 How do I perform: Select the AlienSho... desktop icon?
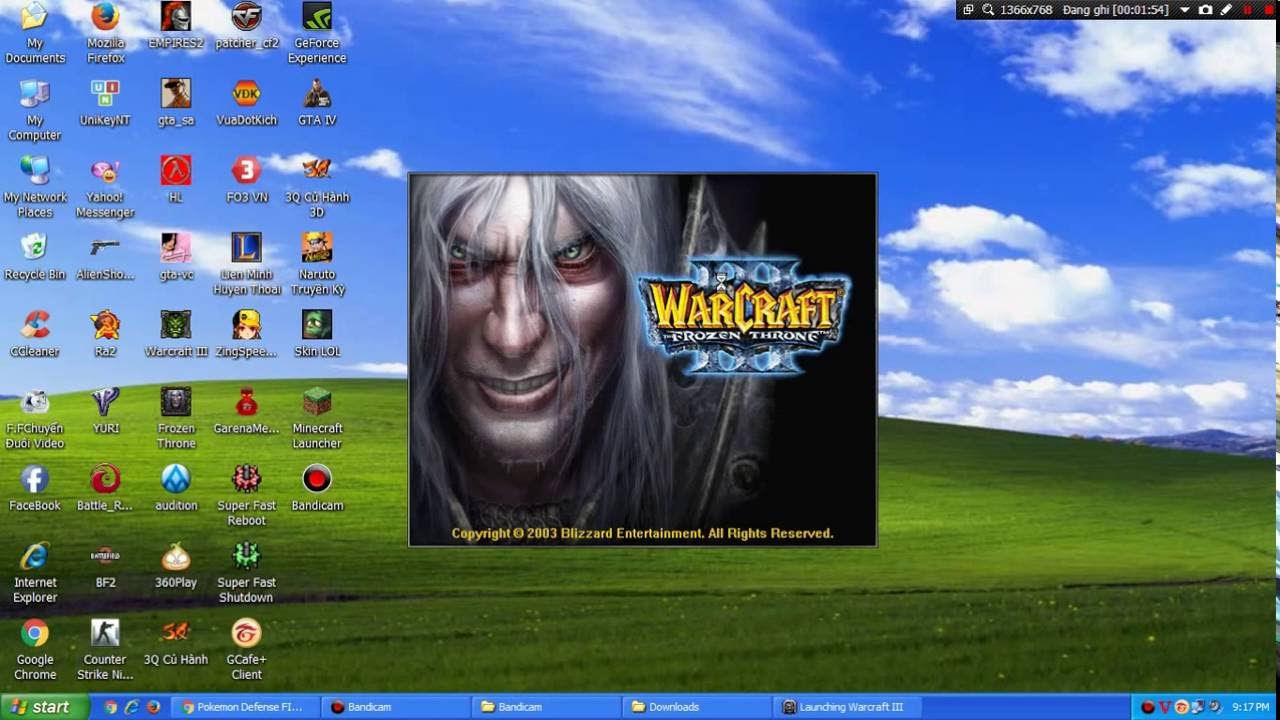105,257
